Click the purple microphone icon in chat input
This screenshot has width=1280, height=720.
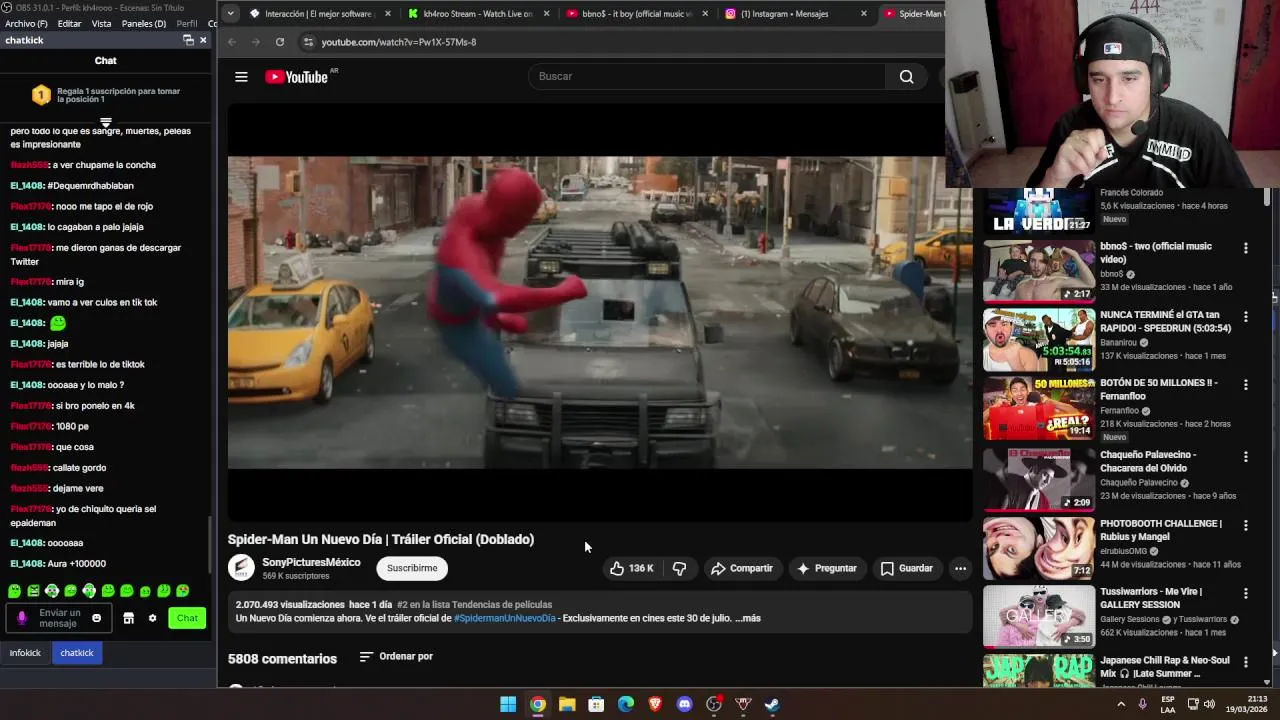point(22,618)
